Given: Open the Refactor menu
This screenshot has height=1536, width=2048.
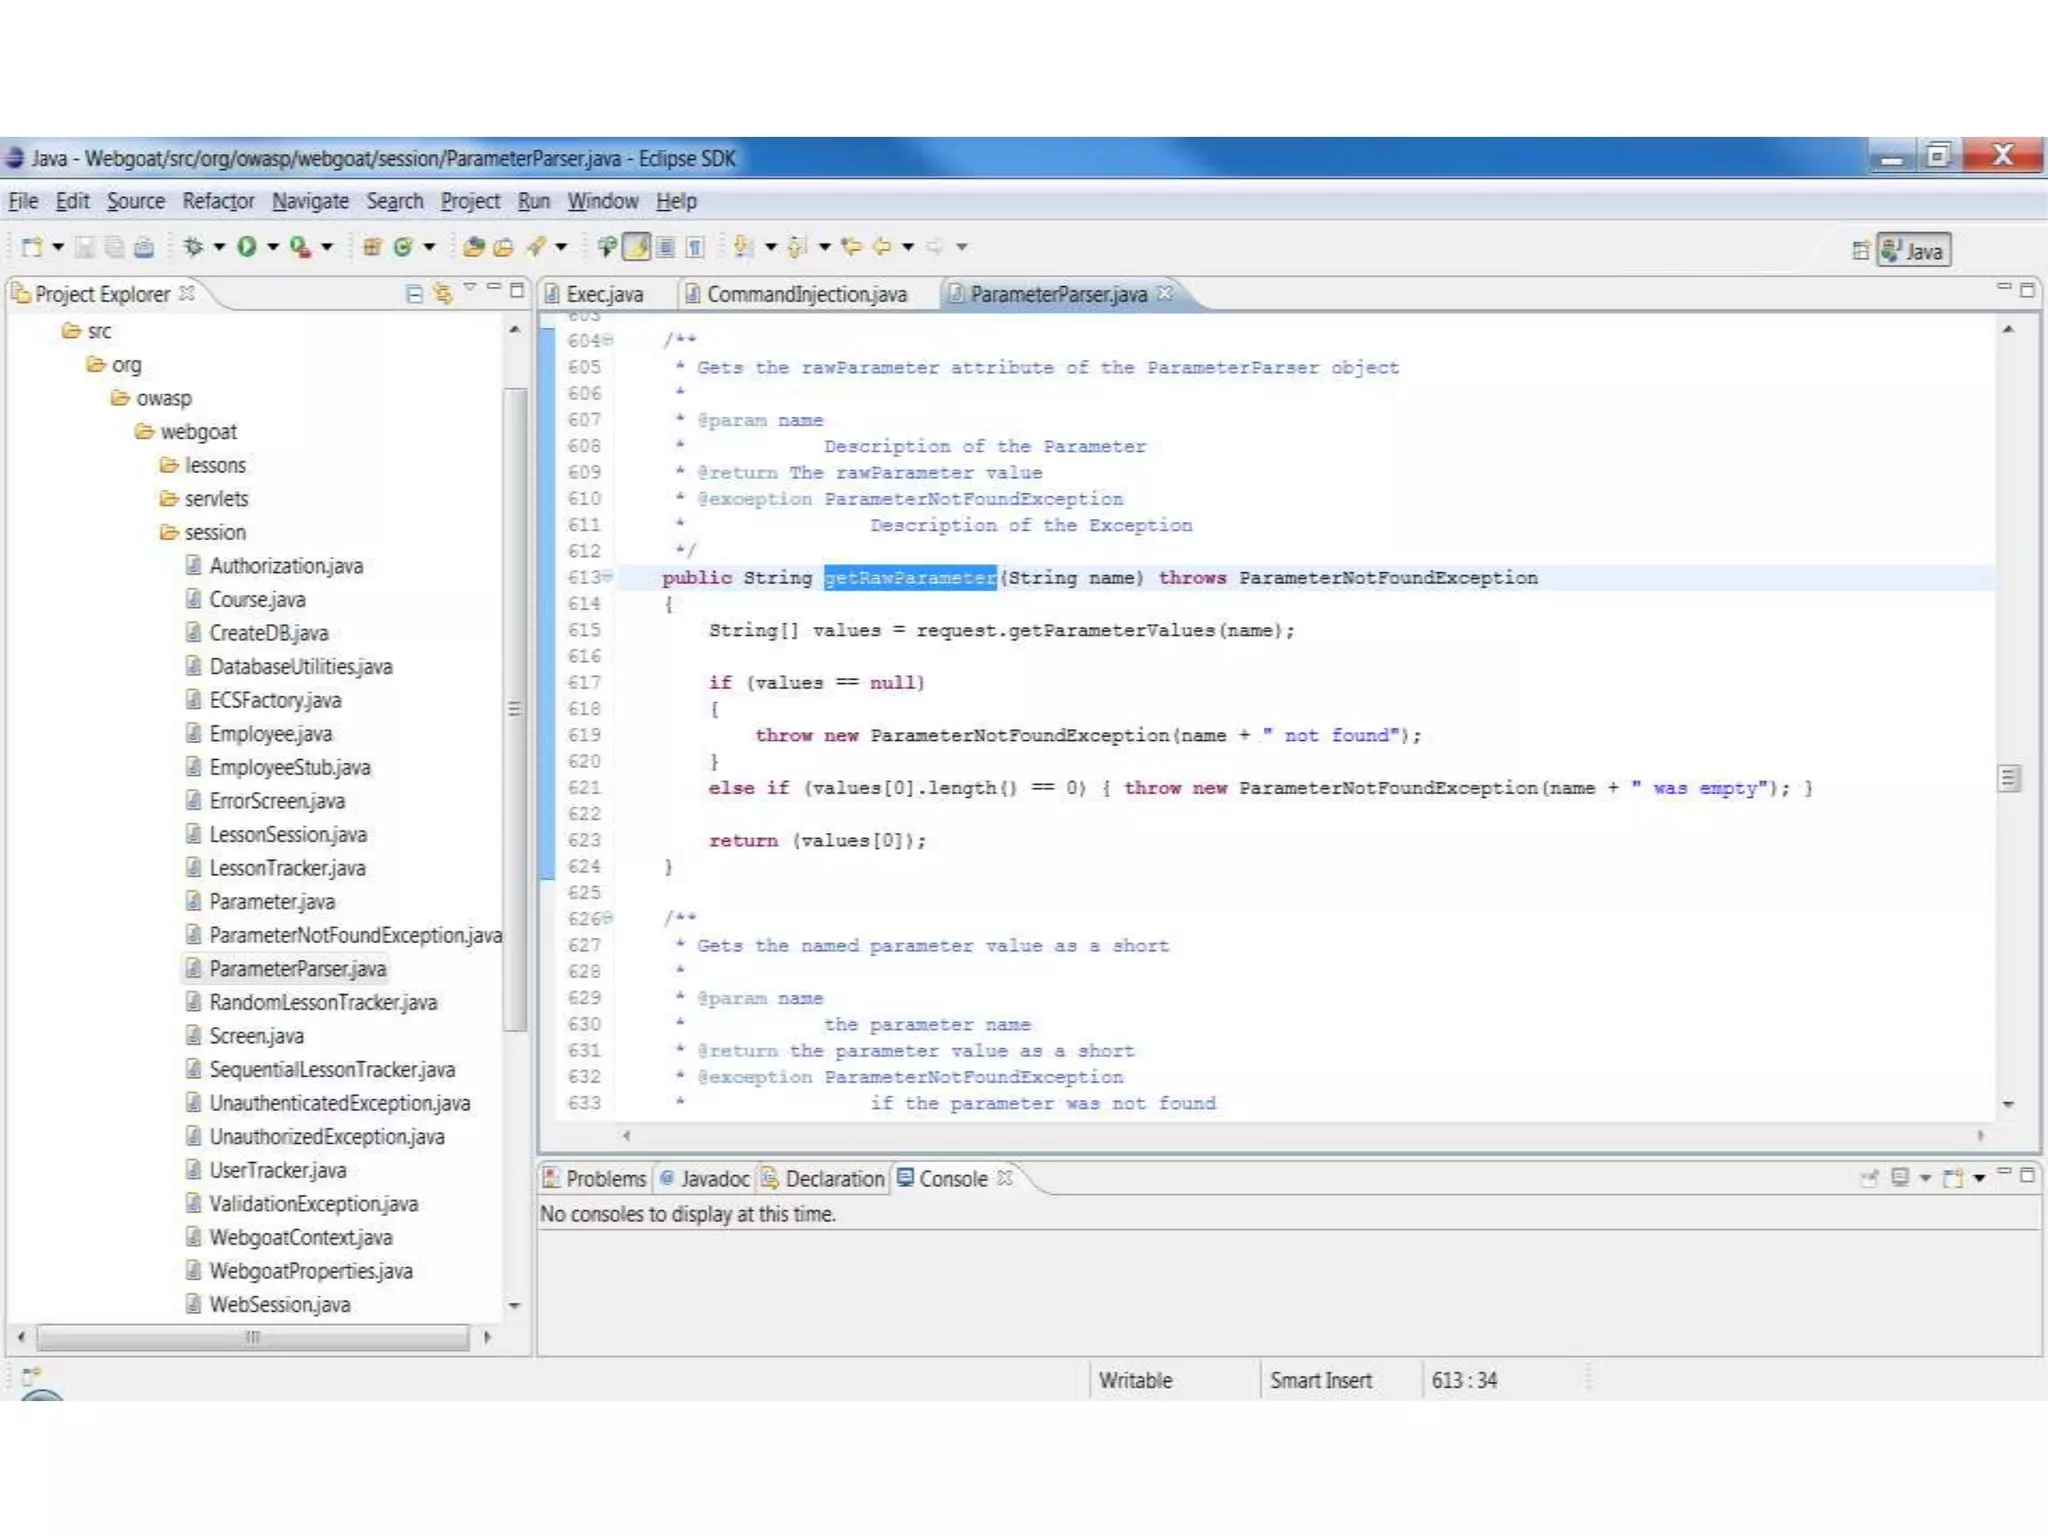Looking at the screenshot, I should click(x=218, y=201).
